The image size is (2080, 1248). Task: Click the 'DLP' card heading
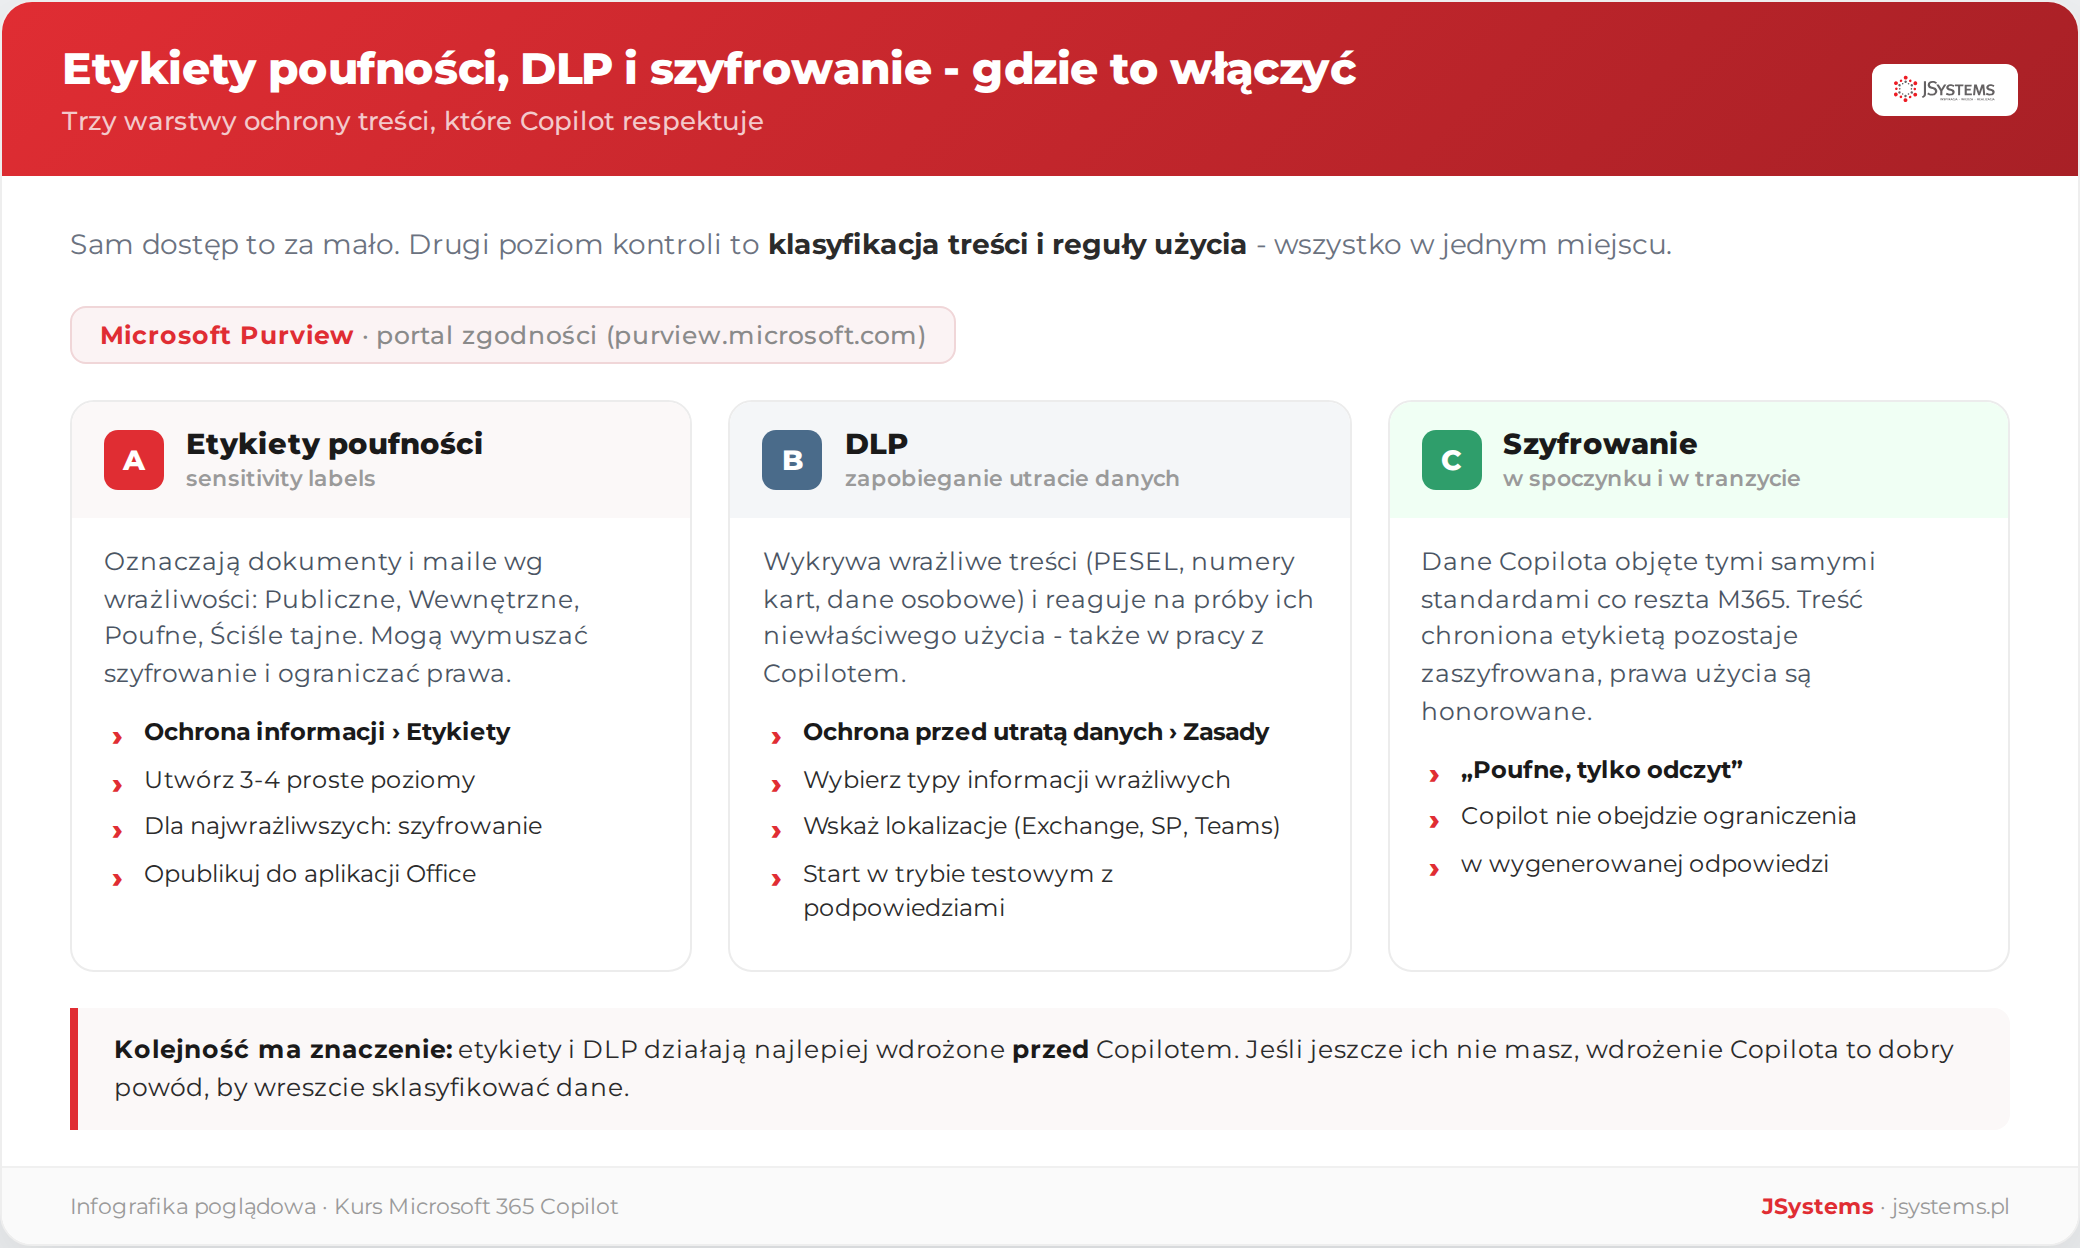click(876, 443)
